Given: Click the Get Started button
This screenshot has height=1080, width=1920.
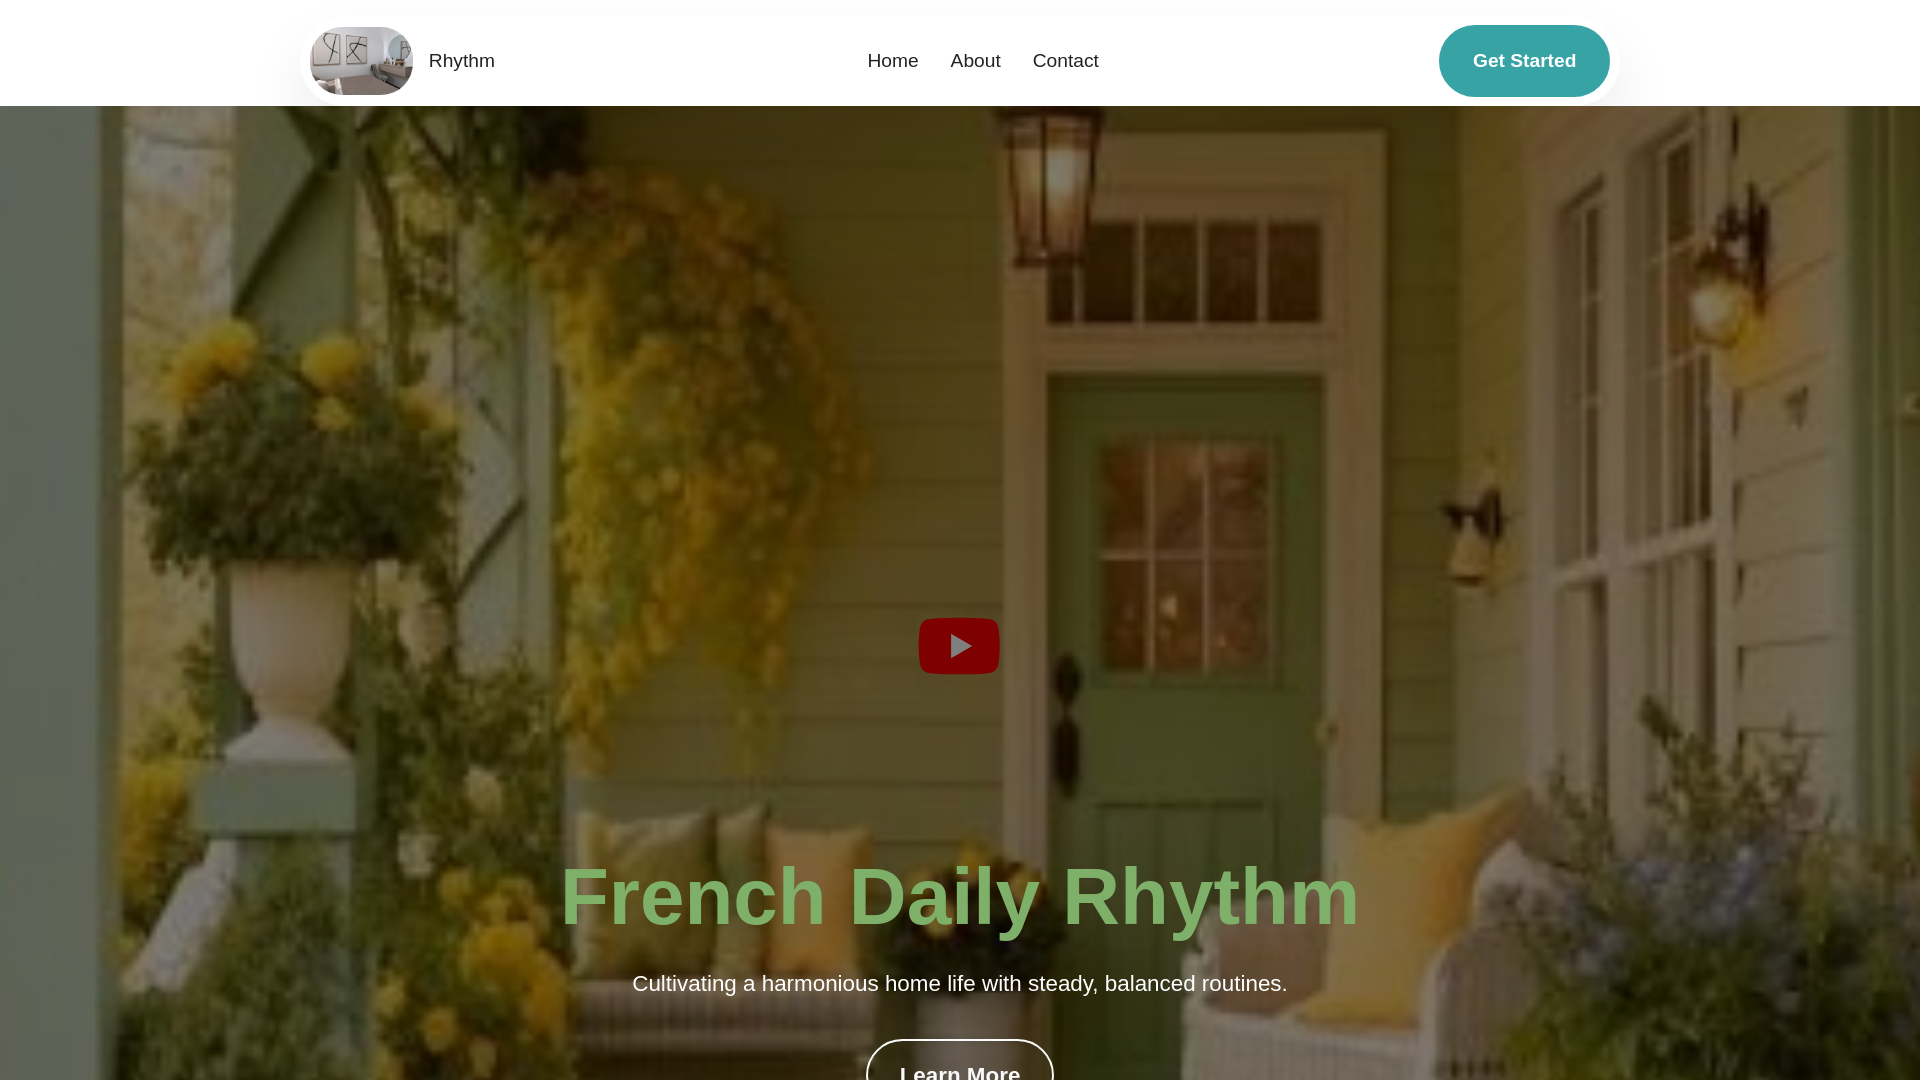Looking at the screenshot, I should [1524, 61].
